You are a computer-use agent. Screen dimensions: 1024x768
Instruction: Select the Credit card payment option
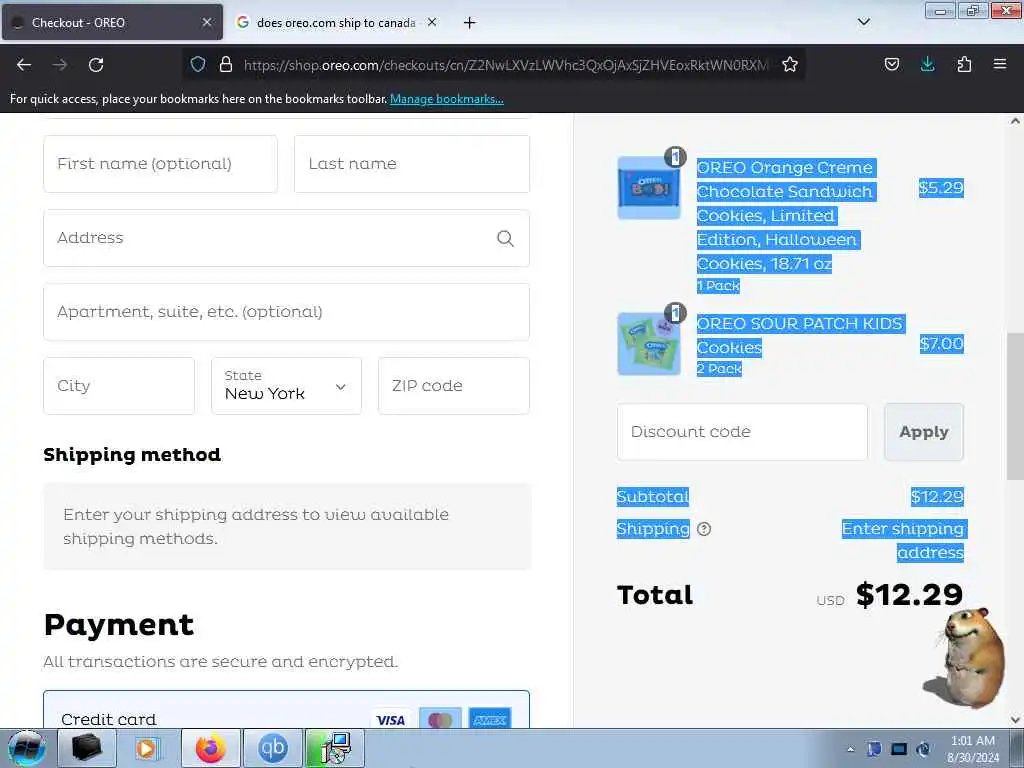[287, 710]
